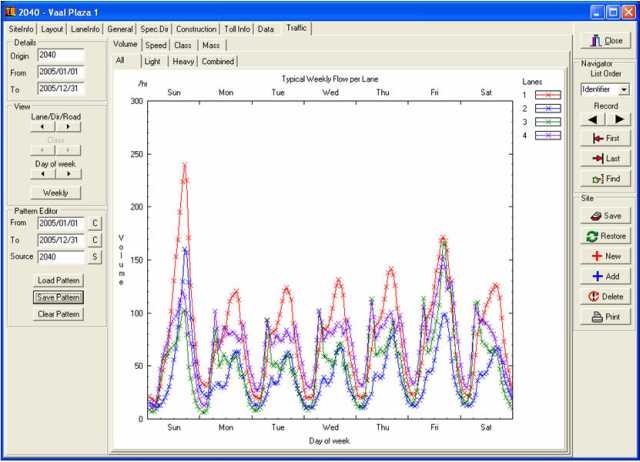Click the Details To date field
The width and height of the screenshot is (640, 462).
61,89
